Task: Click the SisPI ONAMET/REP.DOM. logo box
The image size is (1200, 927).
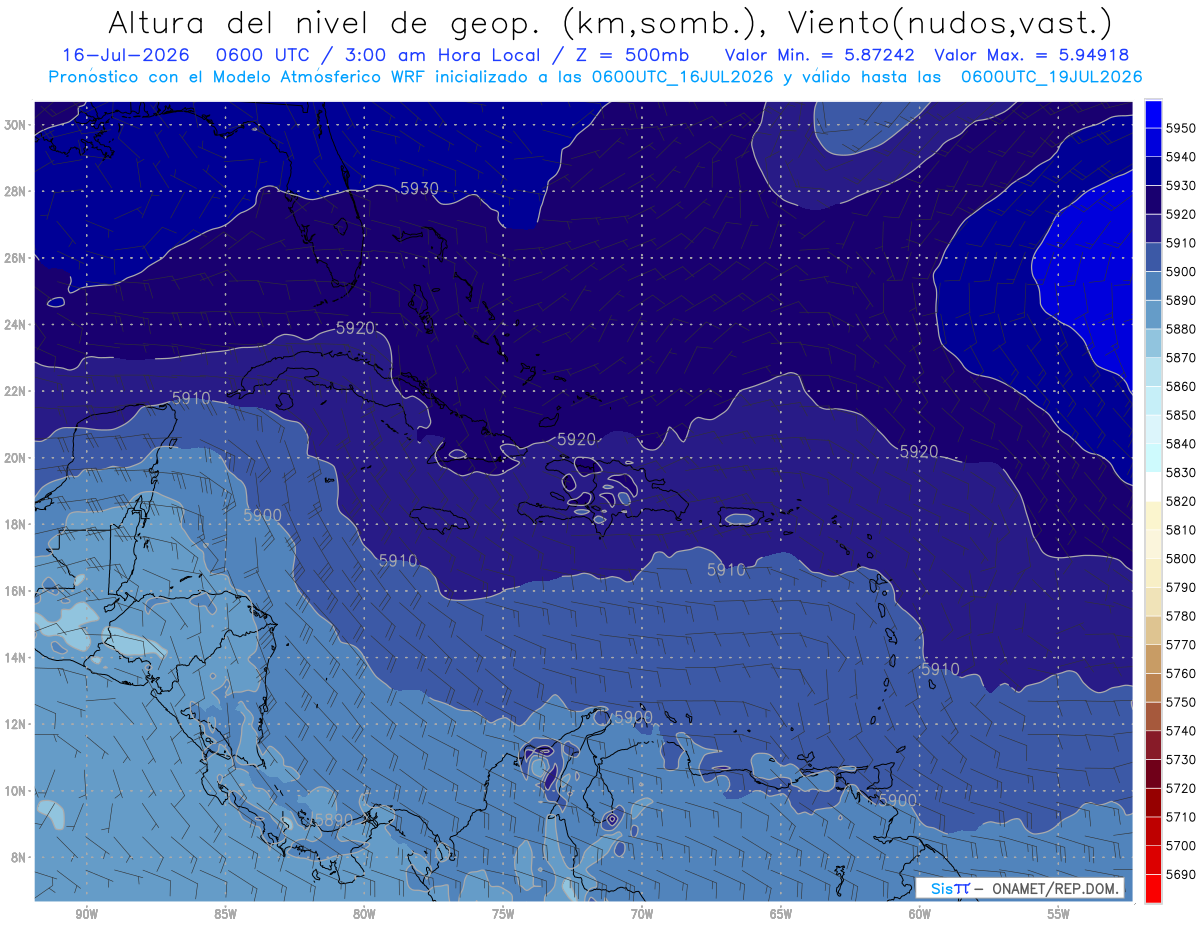Action: coord(1020,888)
